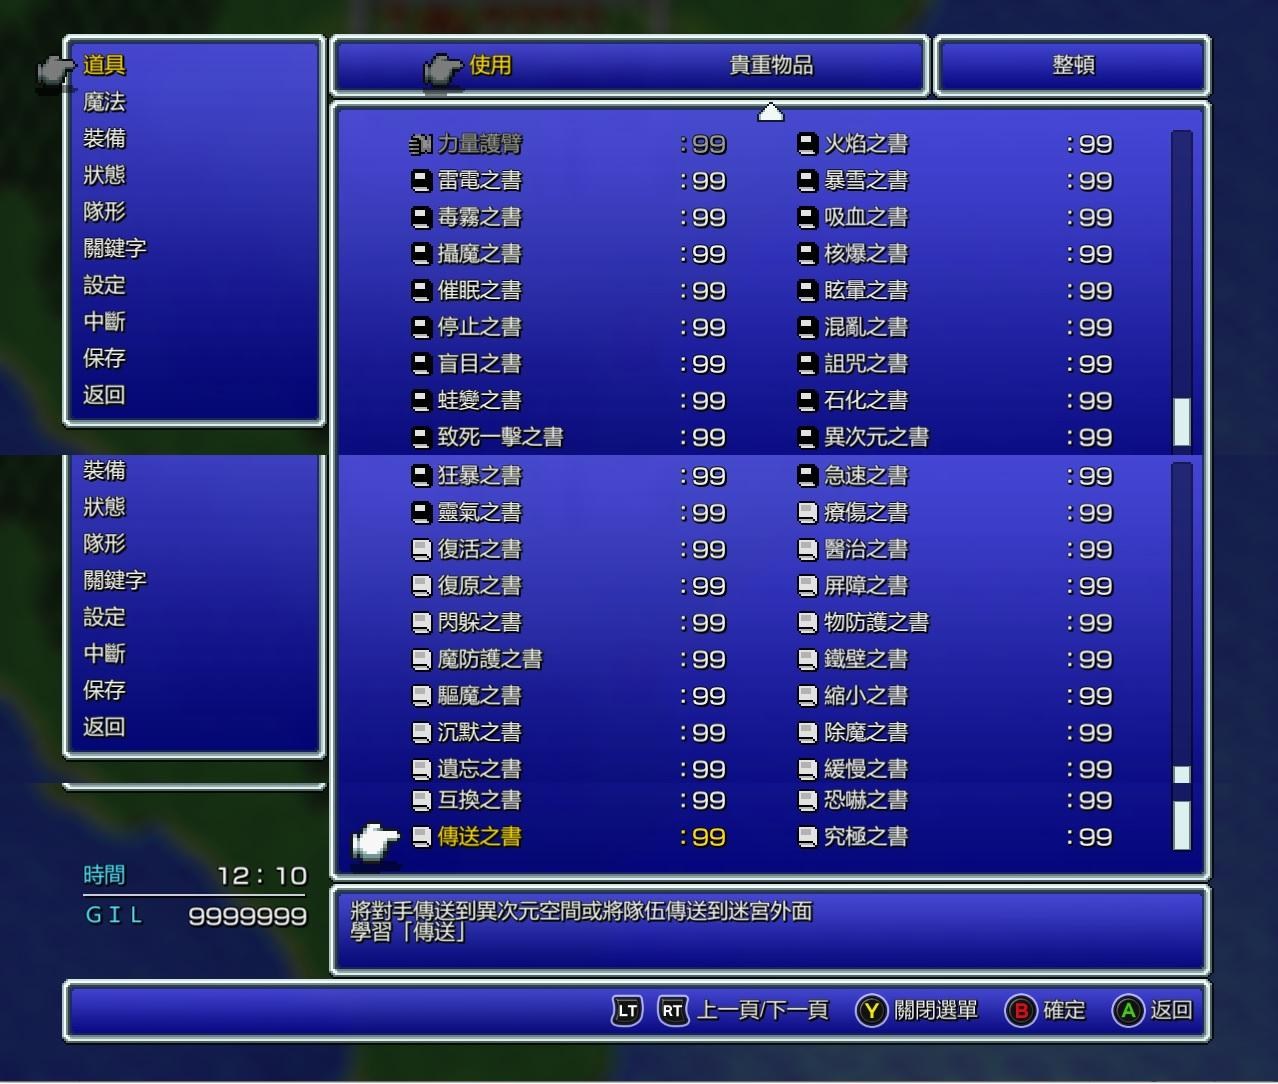Click the white book icon beside 復活之書
This screenshot has height=1084, width=1278.
click(x=421, y=550)
